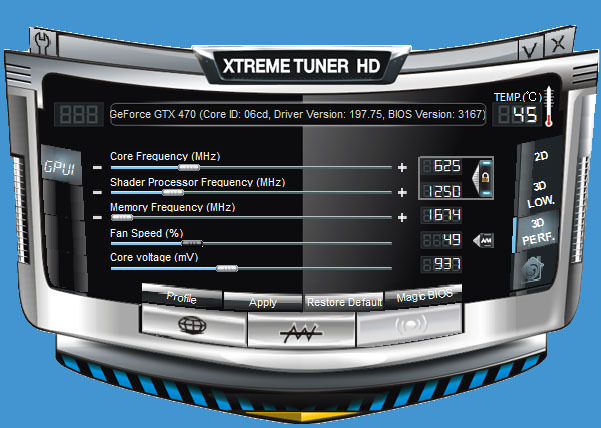Click the 49 fan speed readout
Screen dimensions: 601x428
tap(442, 240)
